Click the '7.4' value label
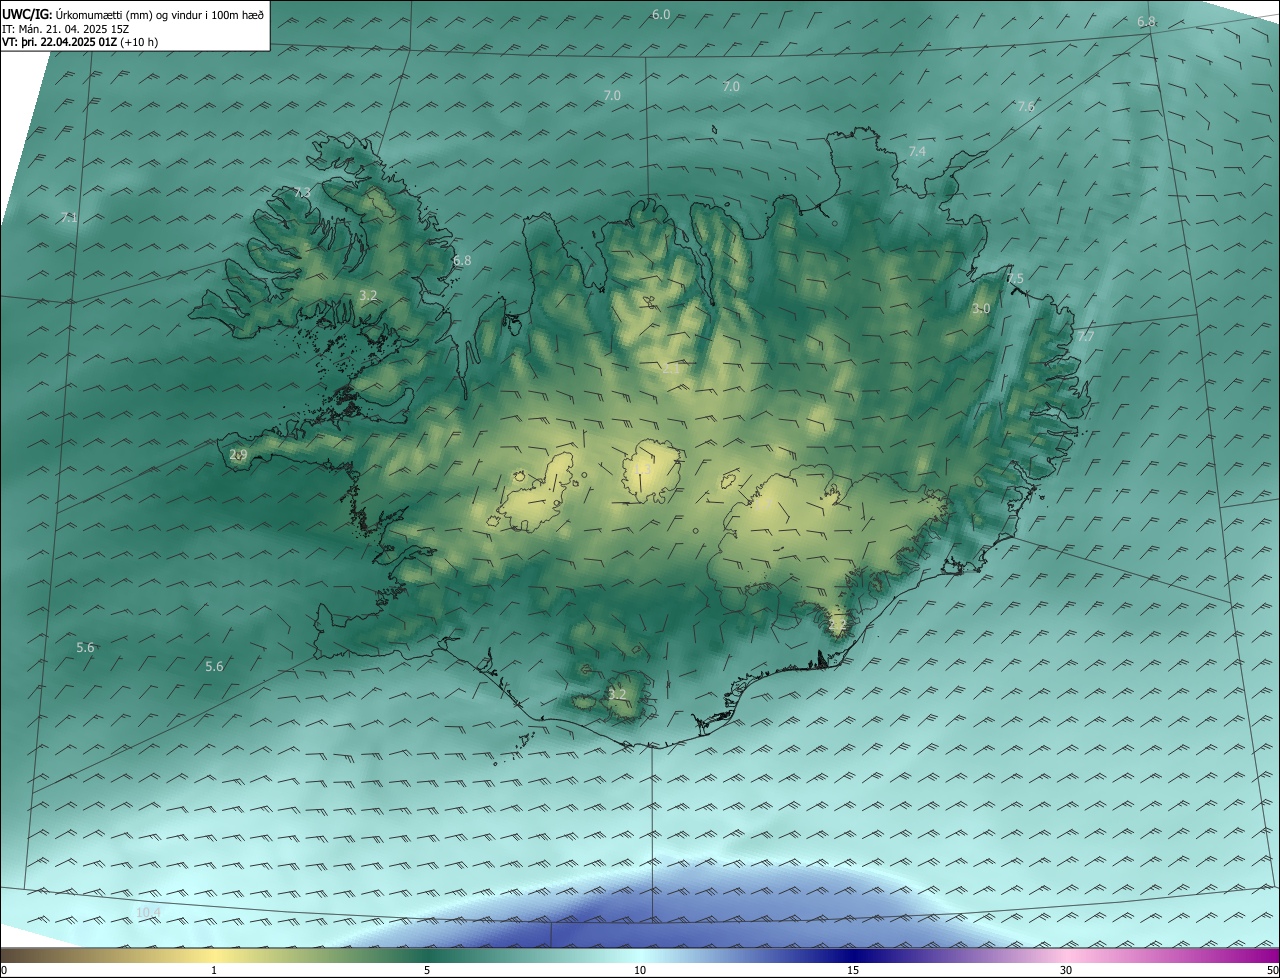1280x978 pixels. 917,151
